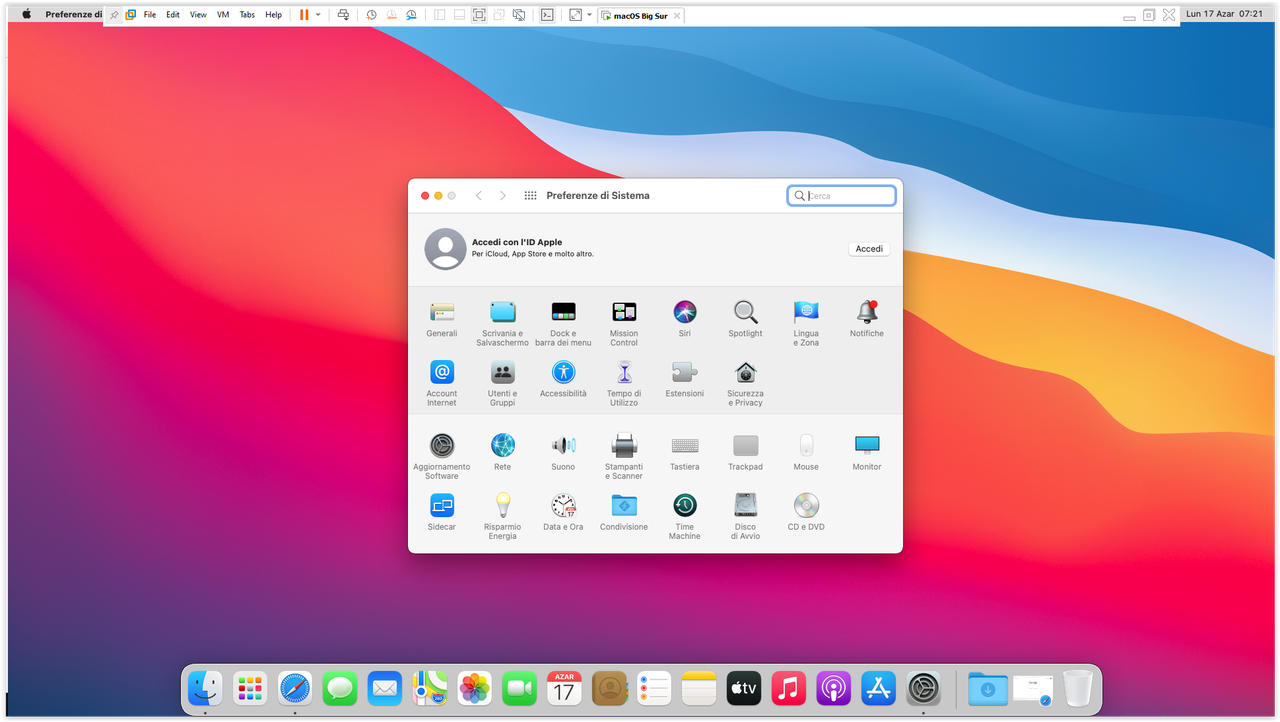
Task: Open Mail from the Dock
Action: tap(385, 688)
